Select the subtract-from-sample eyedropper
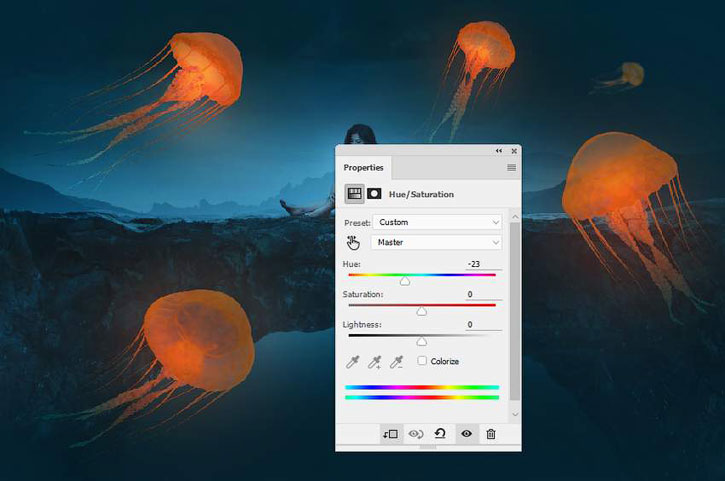Image resolution: width=725 pixels, height=481 pixels. 396,362
